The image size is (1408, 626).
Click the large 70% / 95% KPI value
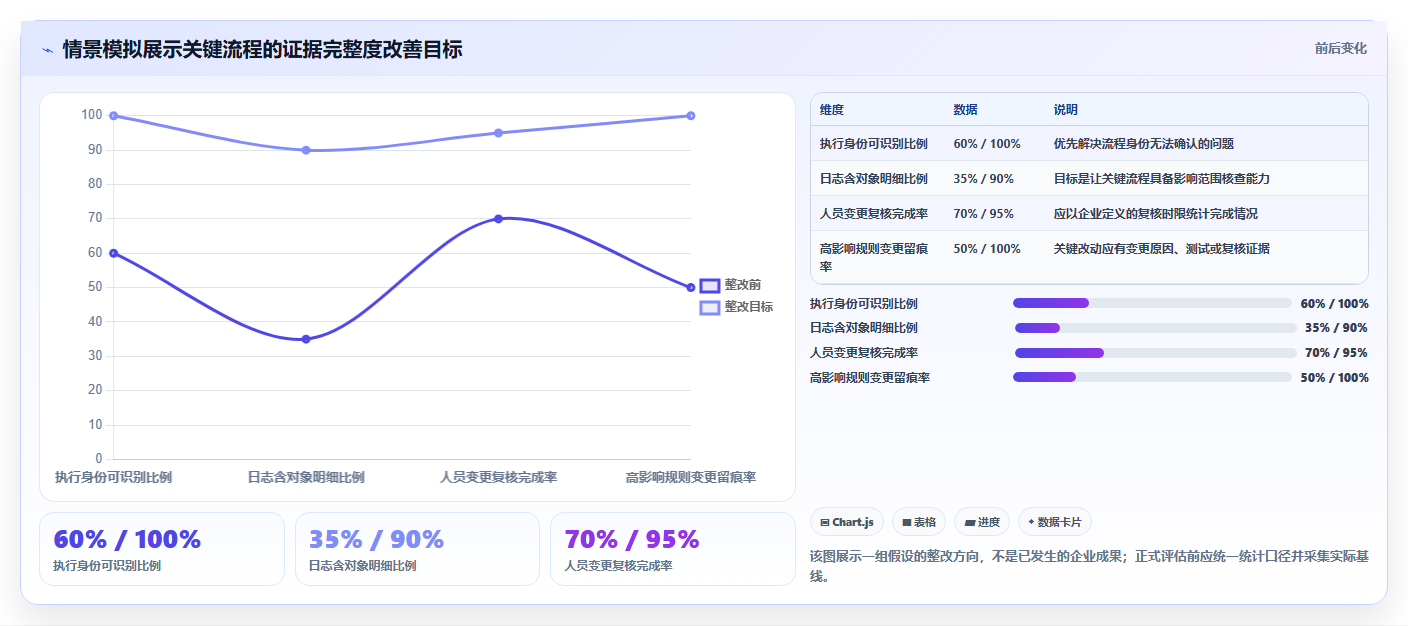[x=632, y=540]
